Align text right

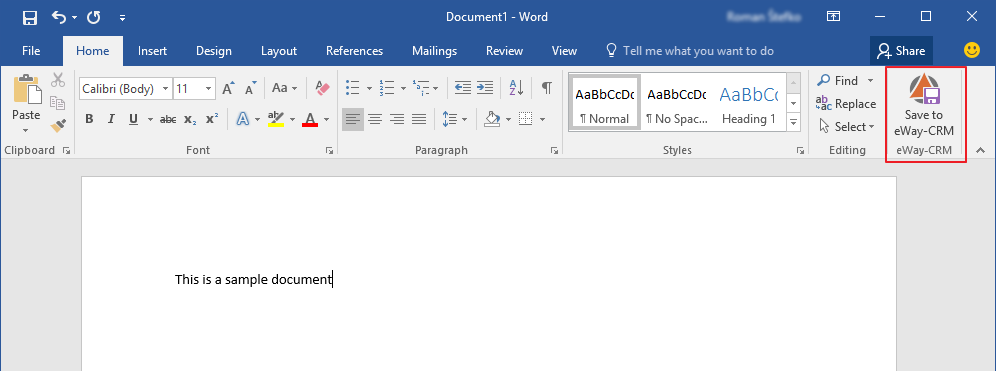397,119
